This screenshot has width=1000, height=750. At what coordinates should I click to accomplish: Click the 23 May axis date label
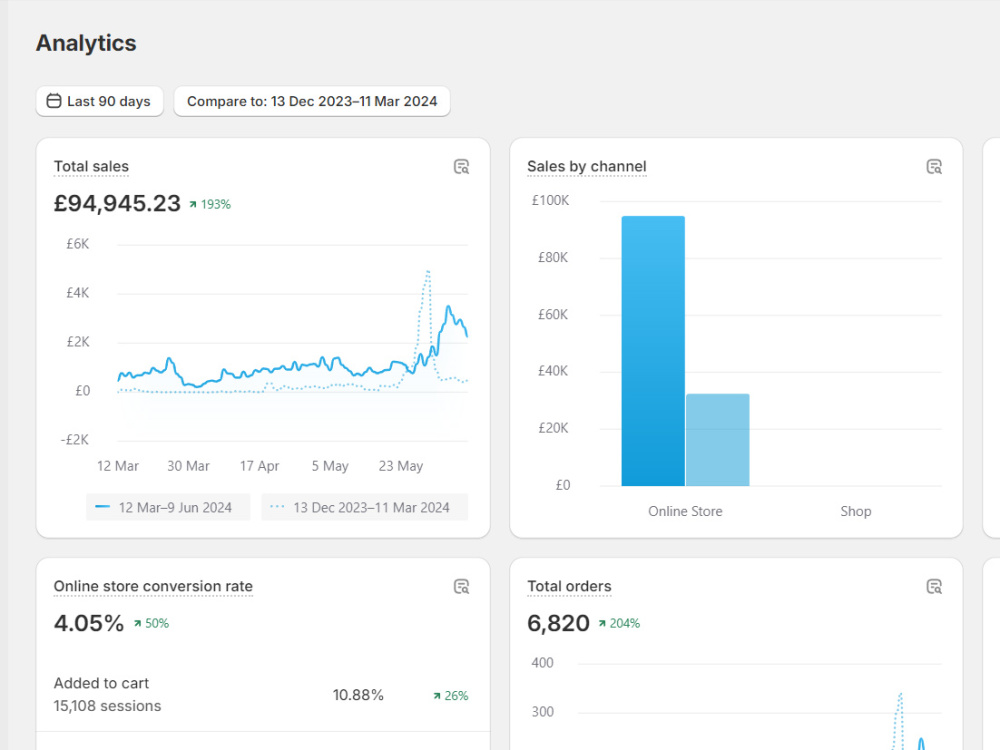[401, 466]
